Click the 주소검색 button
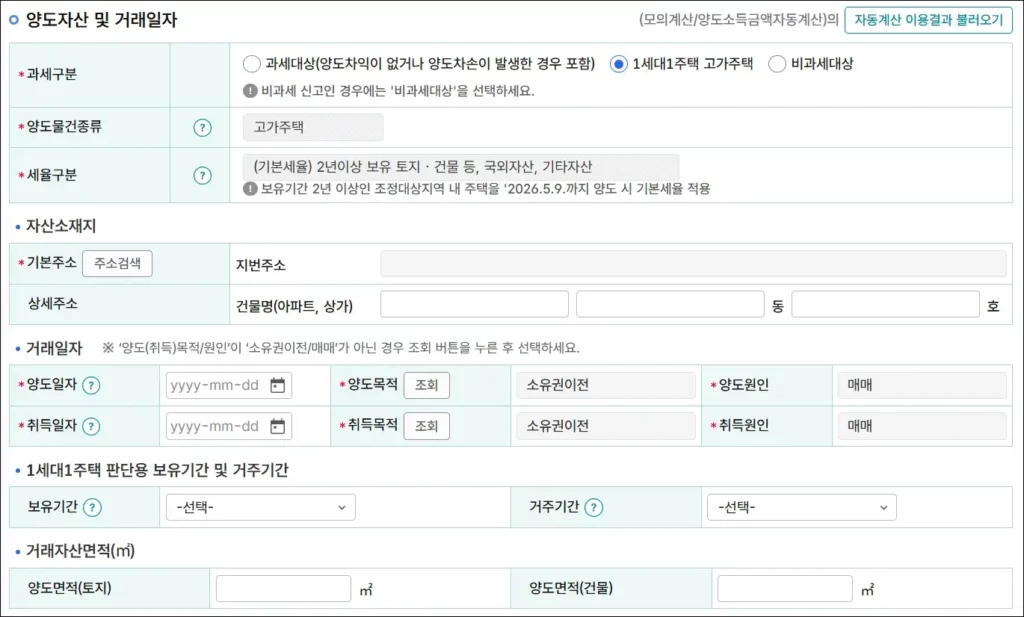 (x=118, y=263)
